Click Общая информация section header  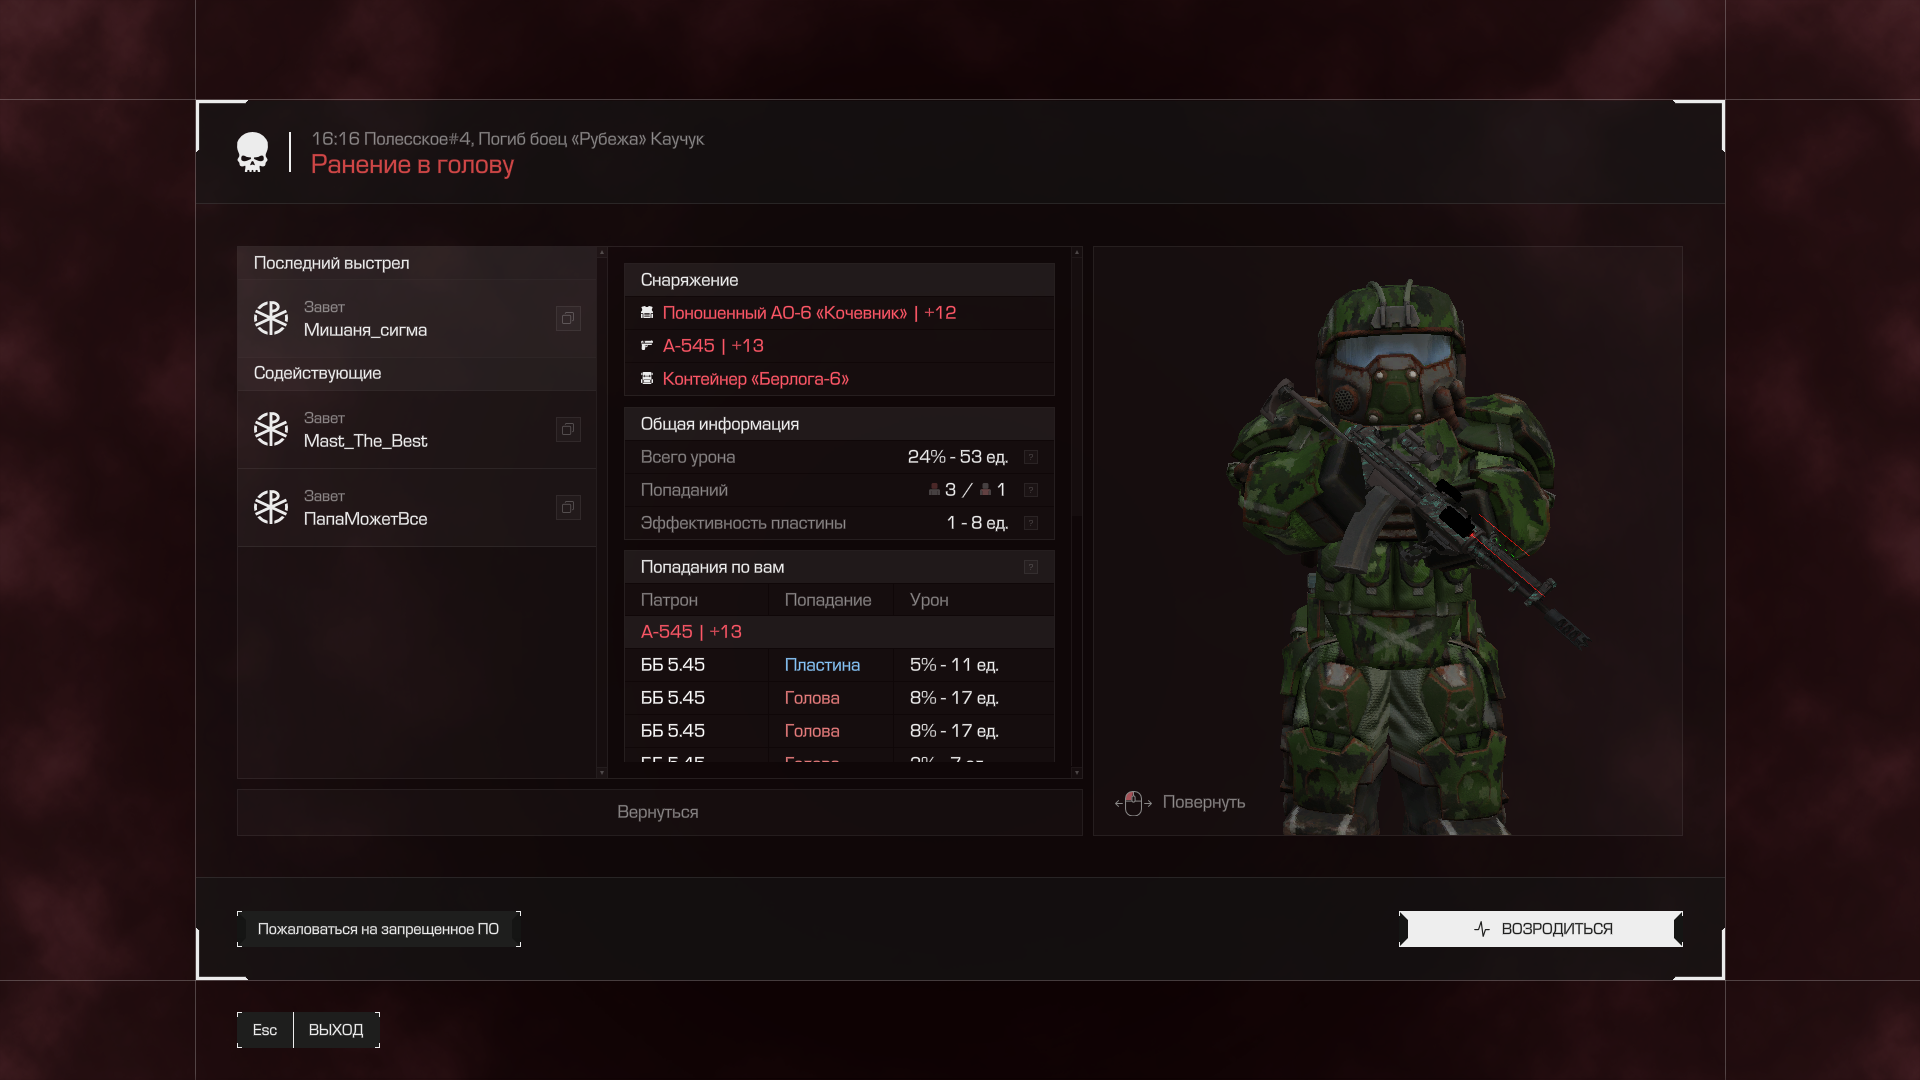tap(839, 424)
